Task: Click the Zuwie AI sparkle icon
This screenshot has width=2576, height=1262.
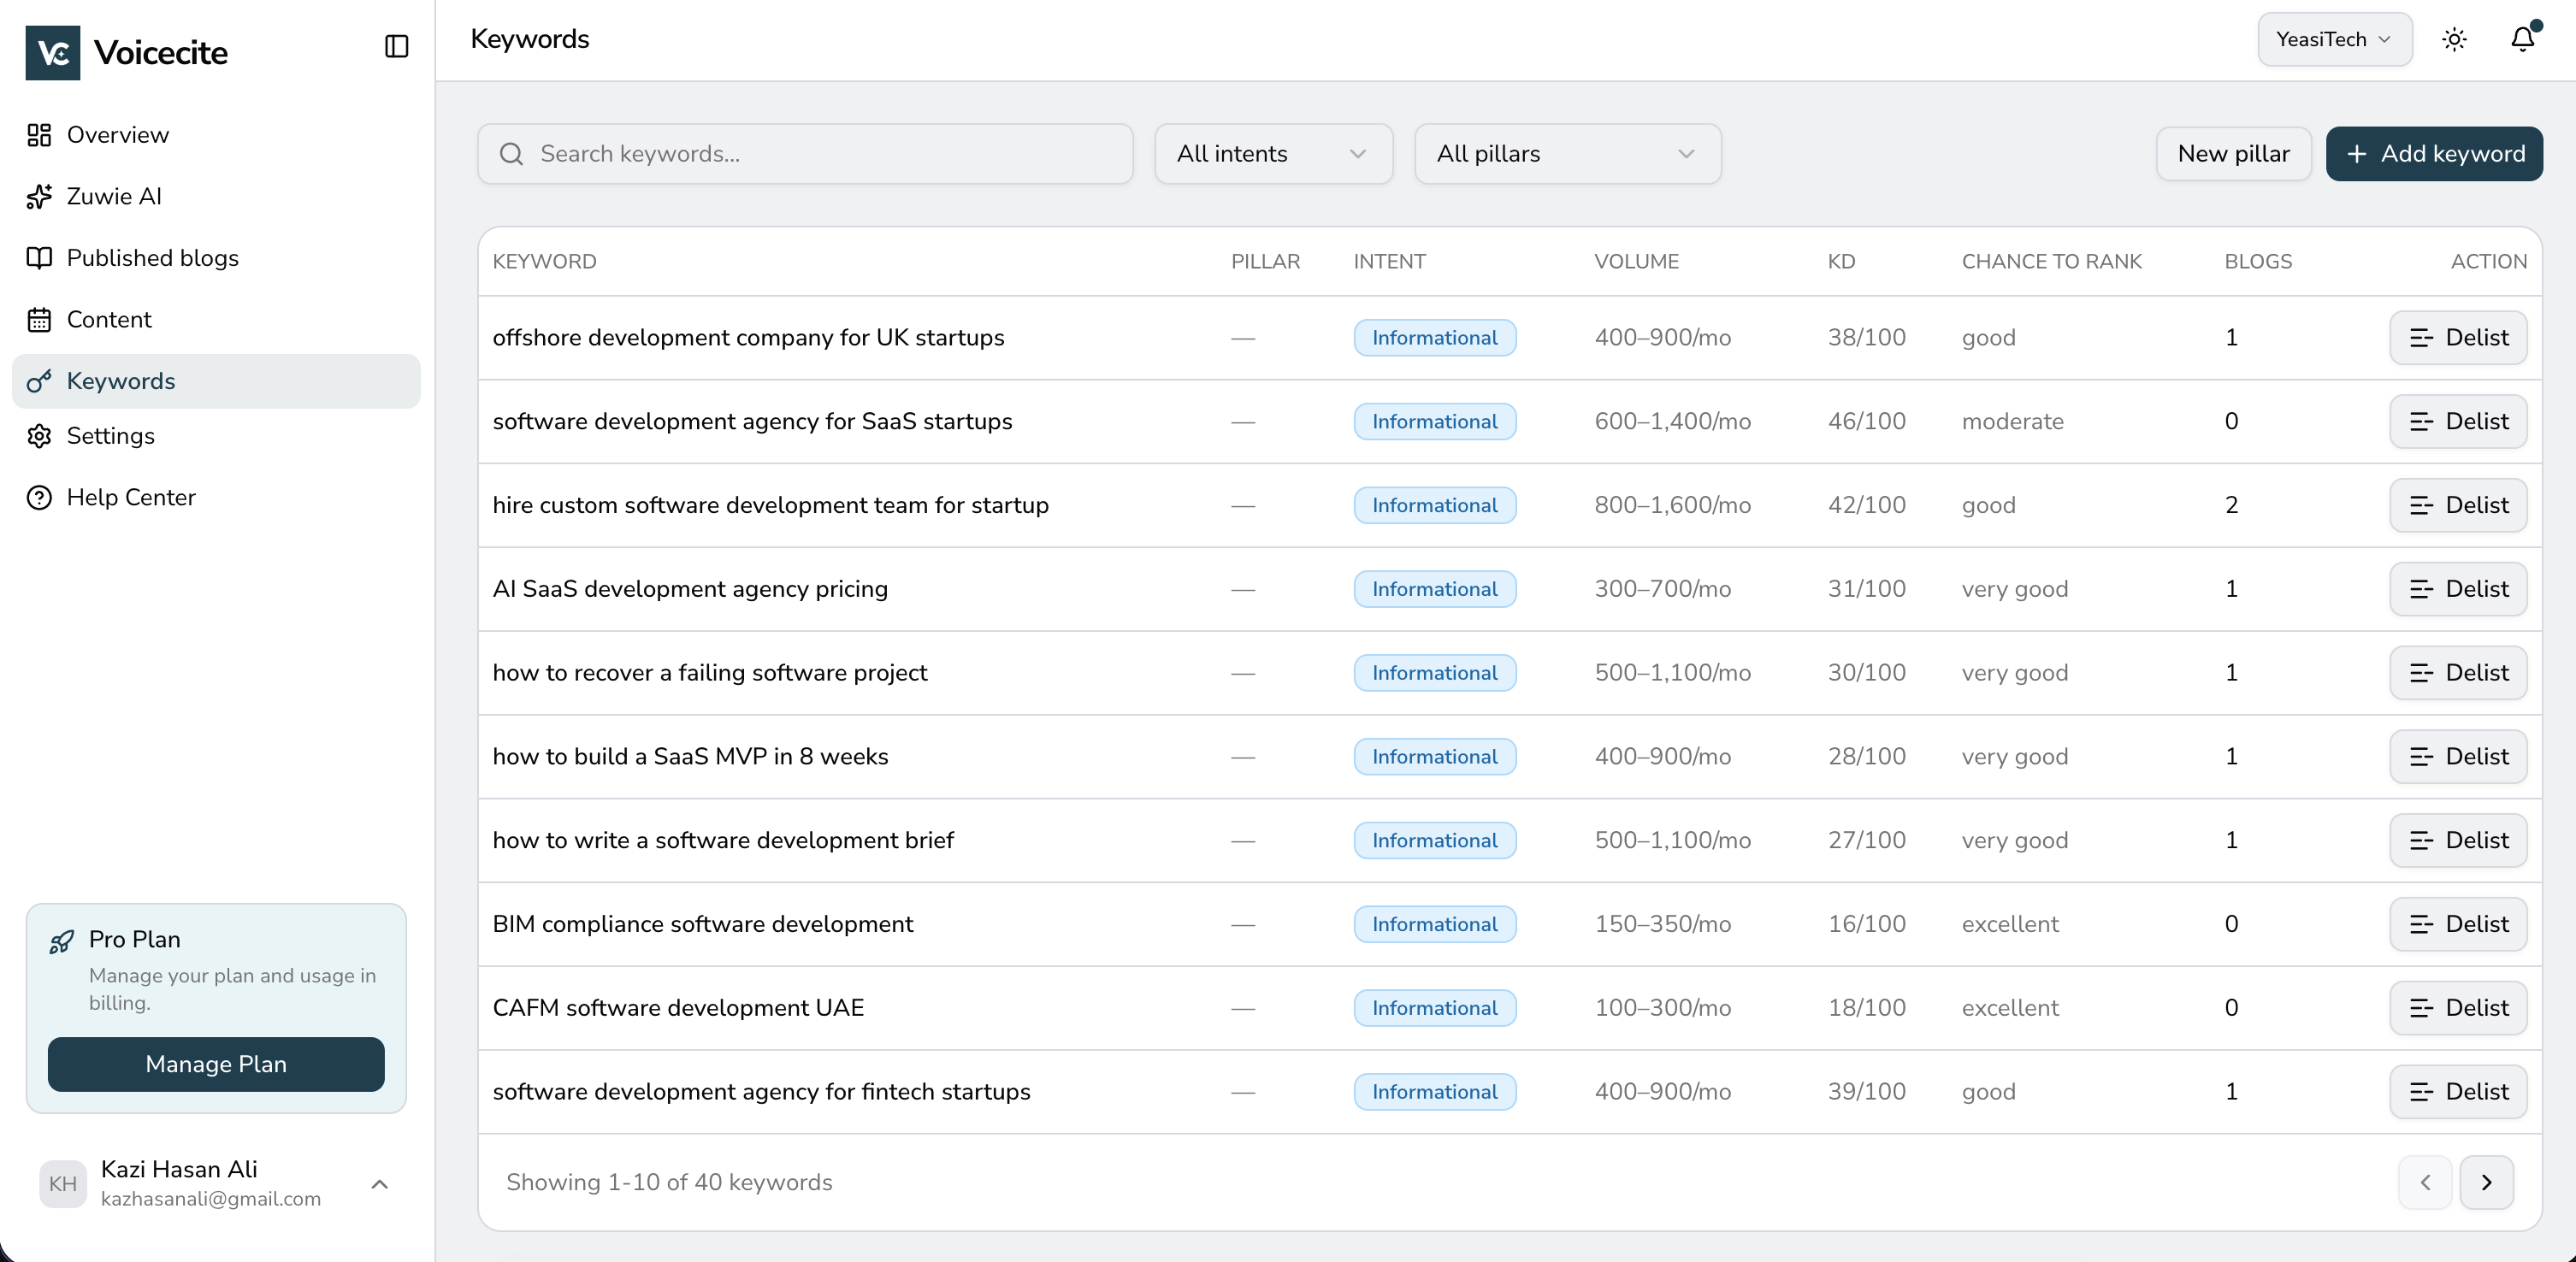Action: coord(39,197)
